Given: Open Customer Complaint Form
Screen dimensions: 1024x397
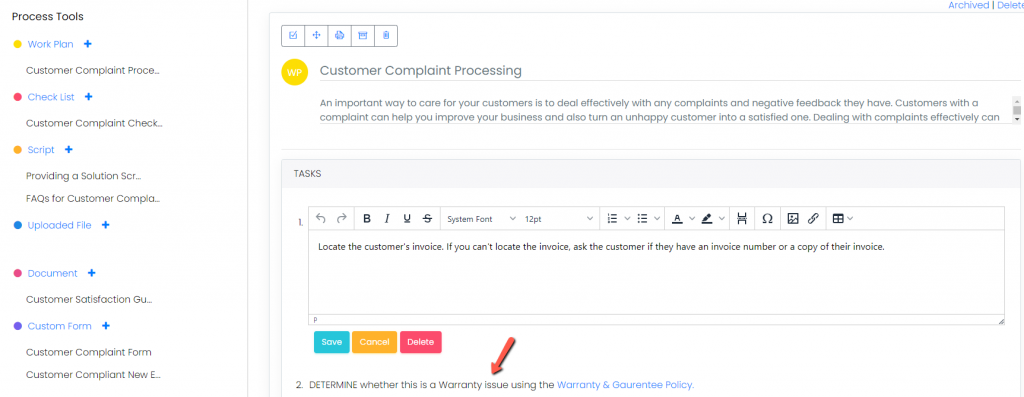Looking at the screenshot, I should click(x=89, y=352).
